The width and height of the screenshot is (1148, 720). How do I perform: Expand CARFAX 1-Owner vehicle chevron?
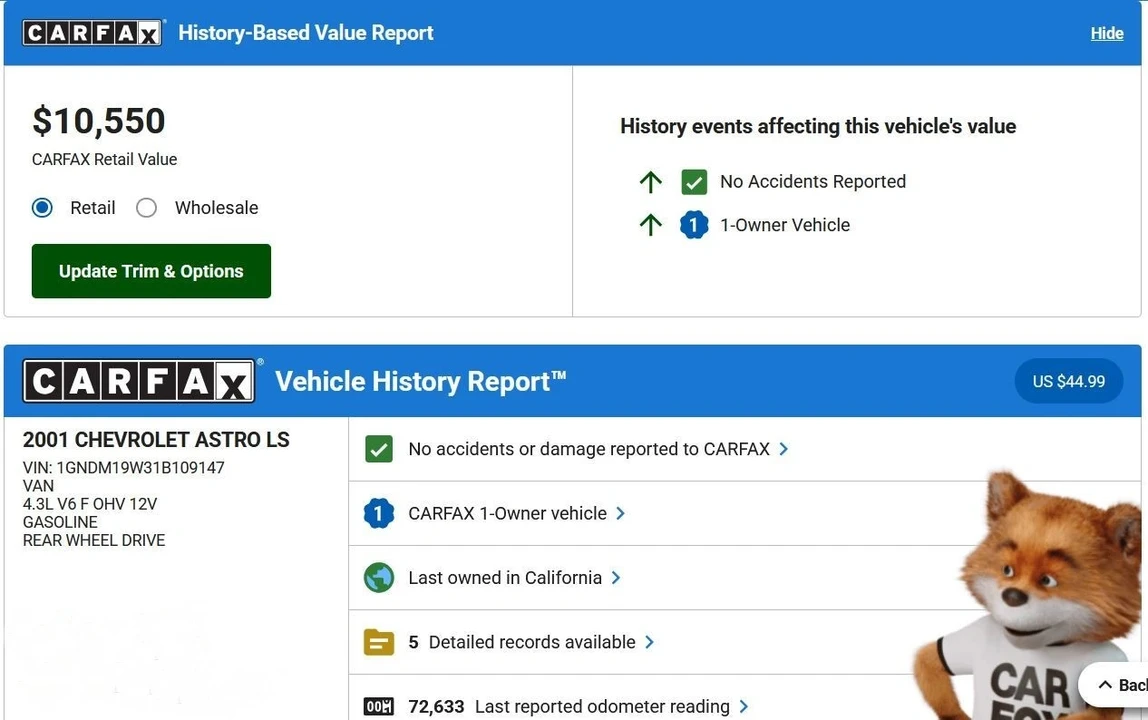(x=620, y=513)
